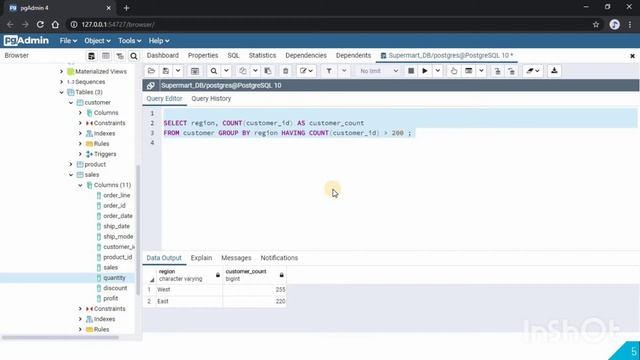Switch to the Statistics tab

click(262, 56)
